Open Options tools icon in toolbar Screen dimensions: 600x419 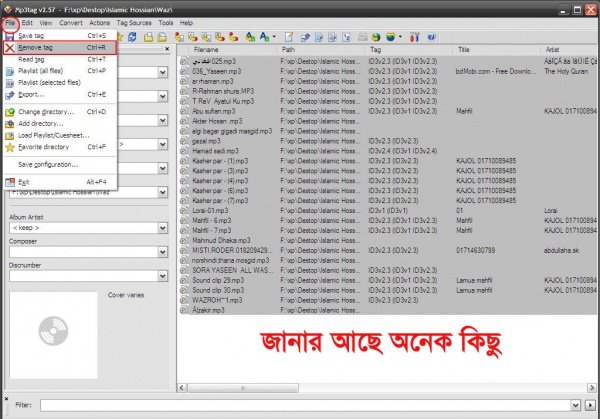coord(414,37)
